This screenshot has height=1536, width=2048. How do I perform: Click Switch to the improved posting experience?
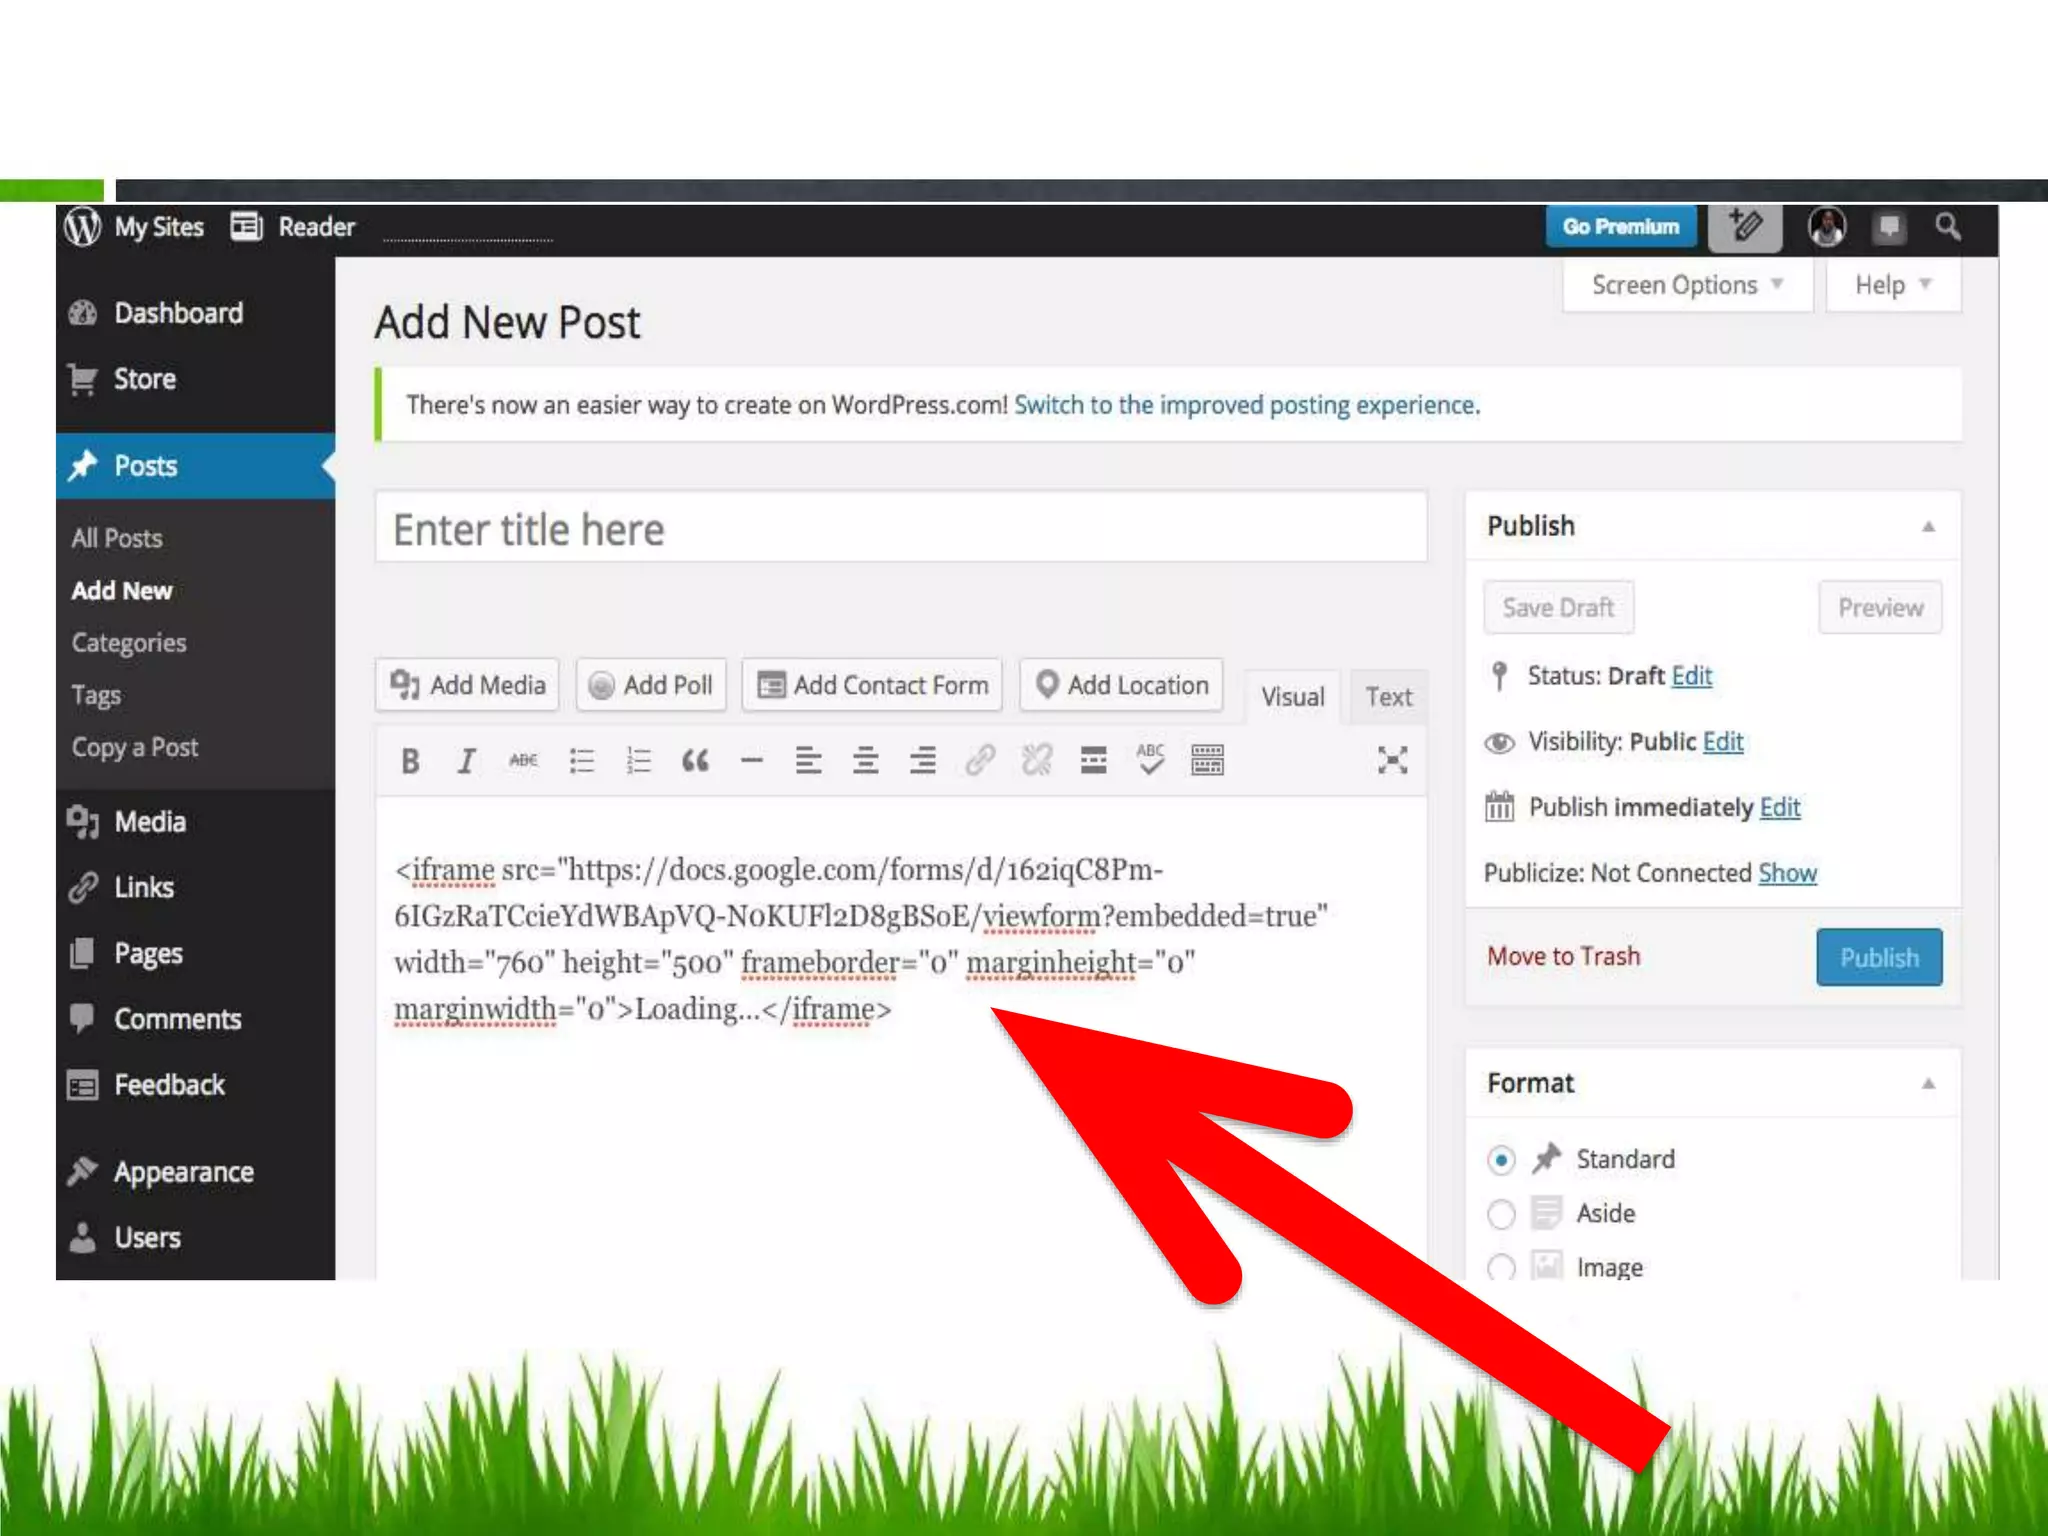click(x=1246, y=405)
